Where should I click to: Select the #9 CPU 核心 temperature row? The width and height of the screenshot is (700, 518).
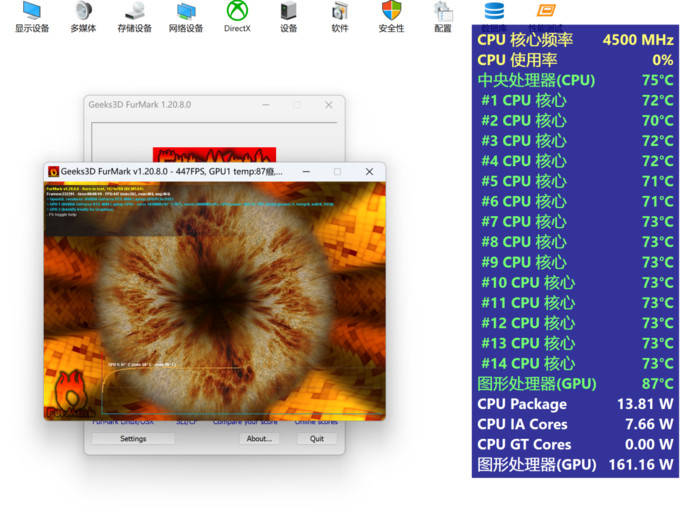[x=575, y=262]
